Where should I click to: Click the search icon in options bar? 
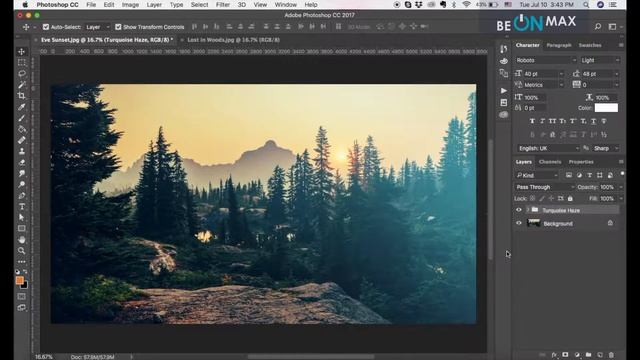[598, 27]
